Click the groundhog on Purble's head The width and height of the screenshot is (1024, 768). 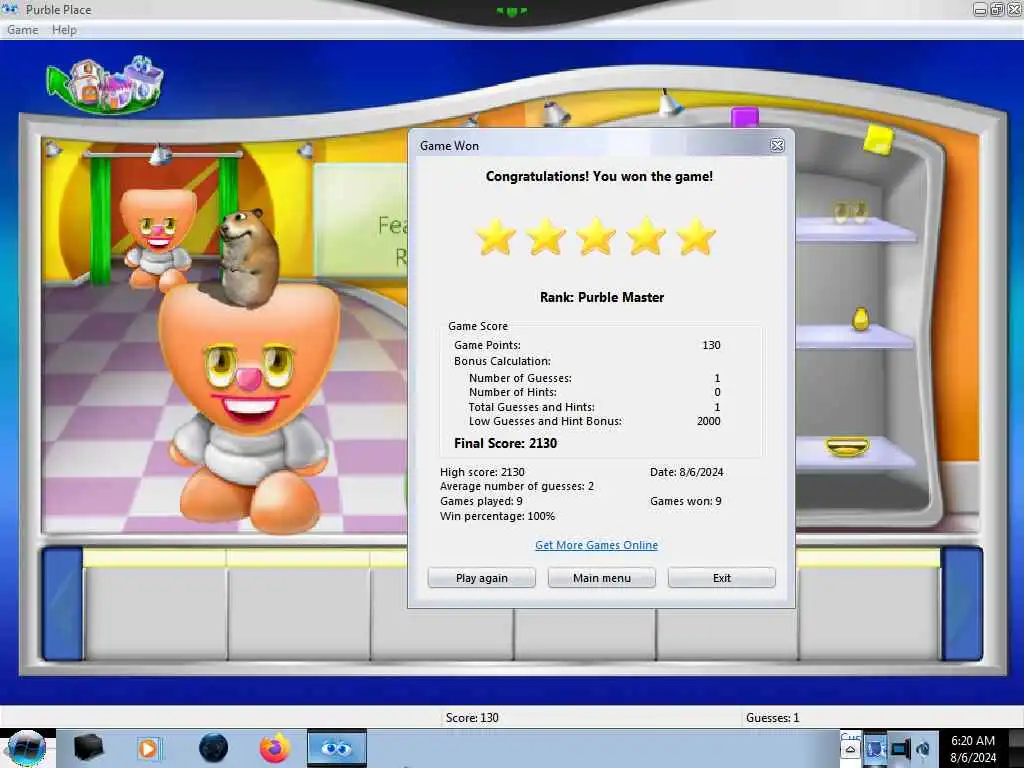pyautogui.click(x=248, y=258)
